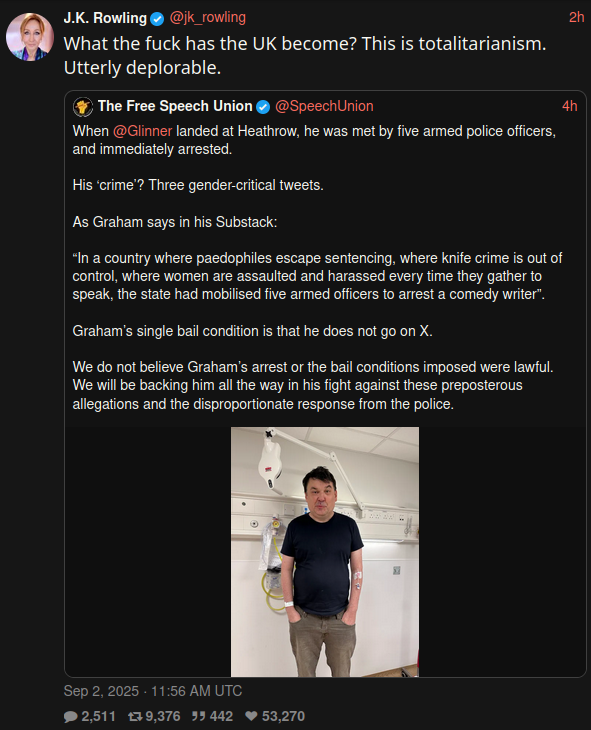Click the blue verified badge beside J.K. Rowling
The height and width of the screenshot is (730, 591).
(157, 19)
